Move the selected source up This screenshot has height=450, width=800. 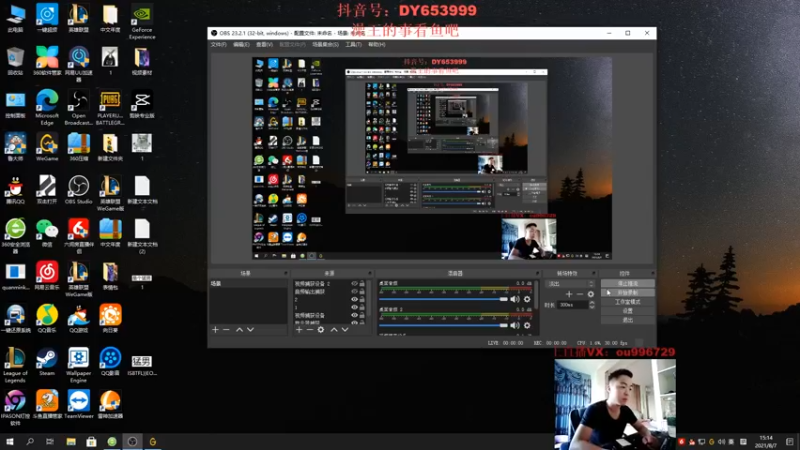[x=334, y=330]
